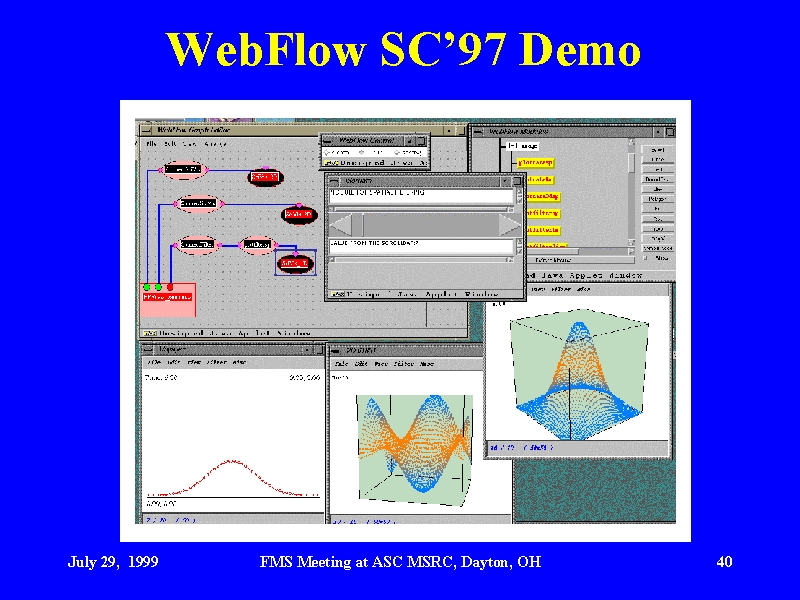Click the slide title "WebFlow SC'97 Demo"
Screen dimensions: 800x600
(x=403, y=49)
